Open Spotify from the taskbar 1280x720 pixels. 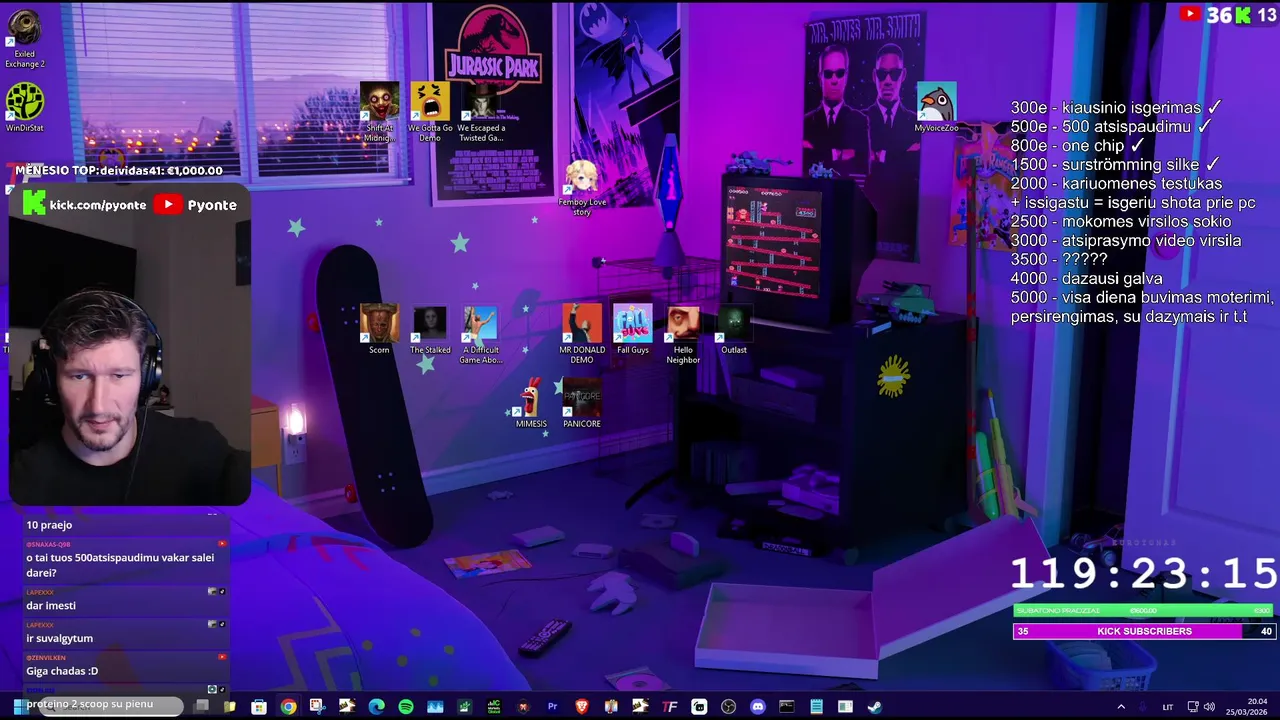click(405, 707)
